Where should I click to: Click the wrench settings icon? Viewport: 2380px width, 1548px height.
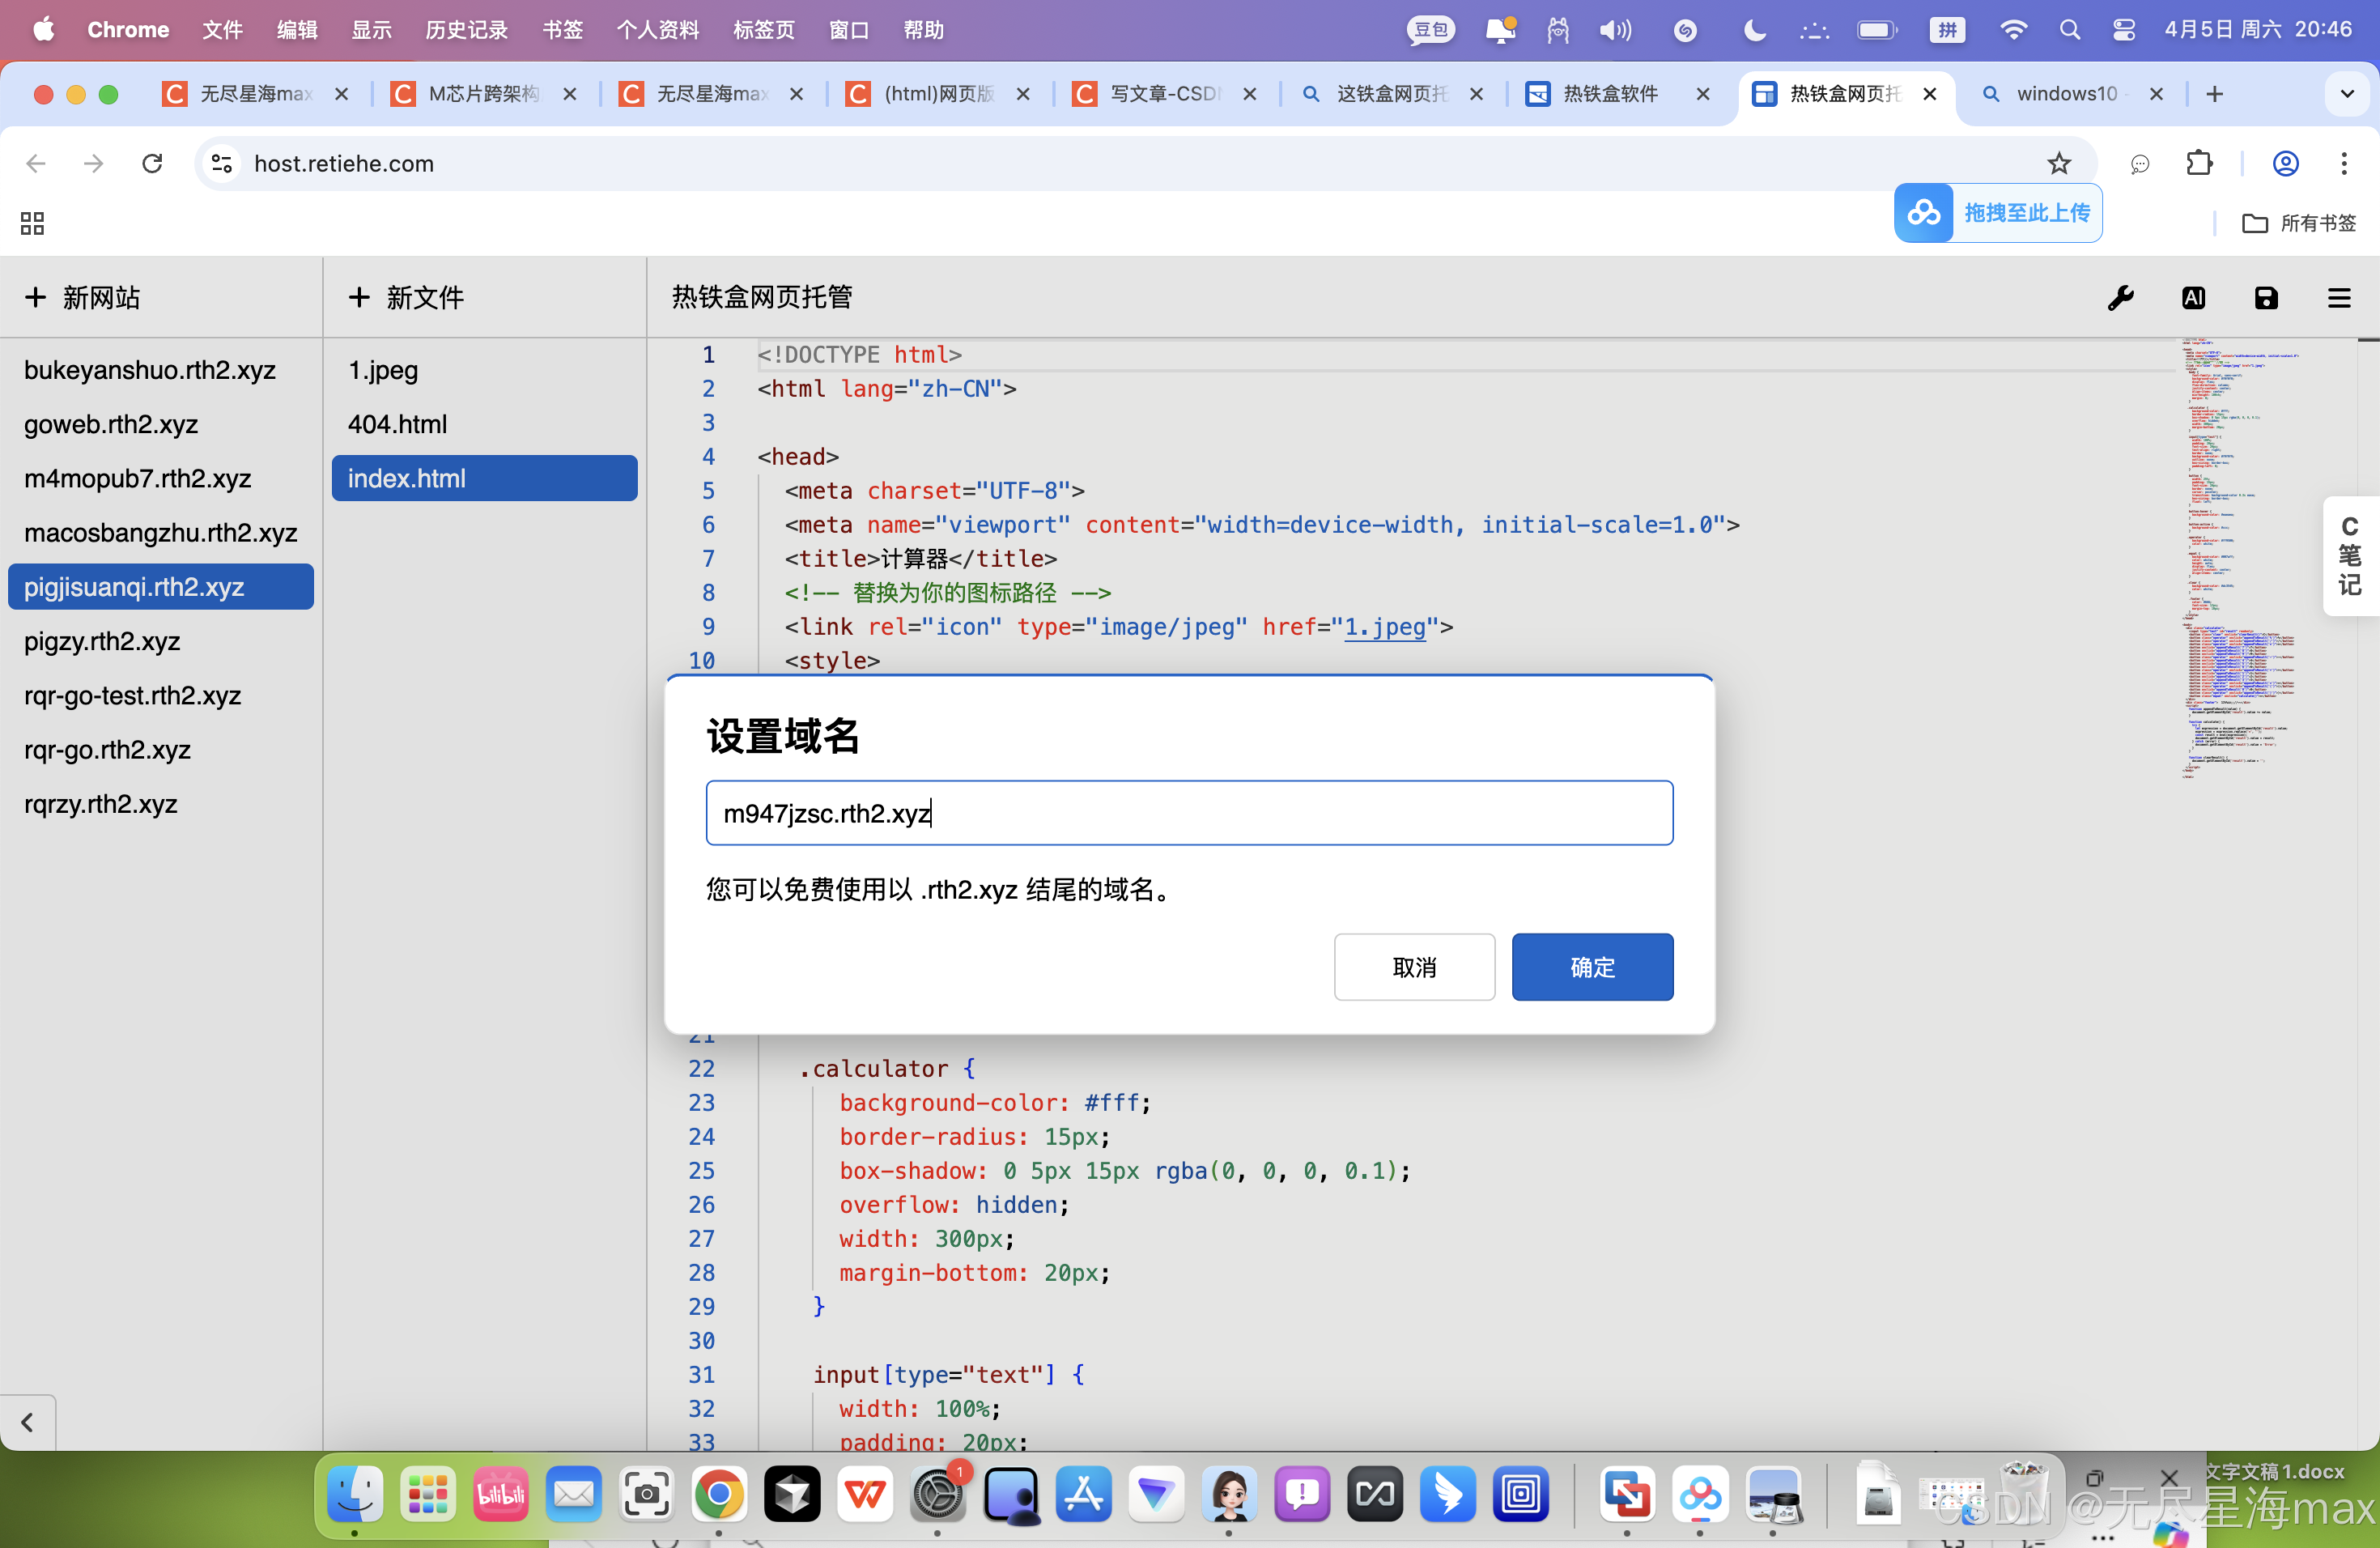tap(2120, 298)
